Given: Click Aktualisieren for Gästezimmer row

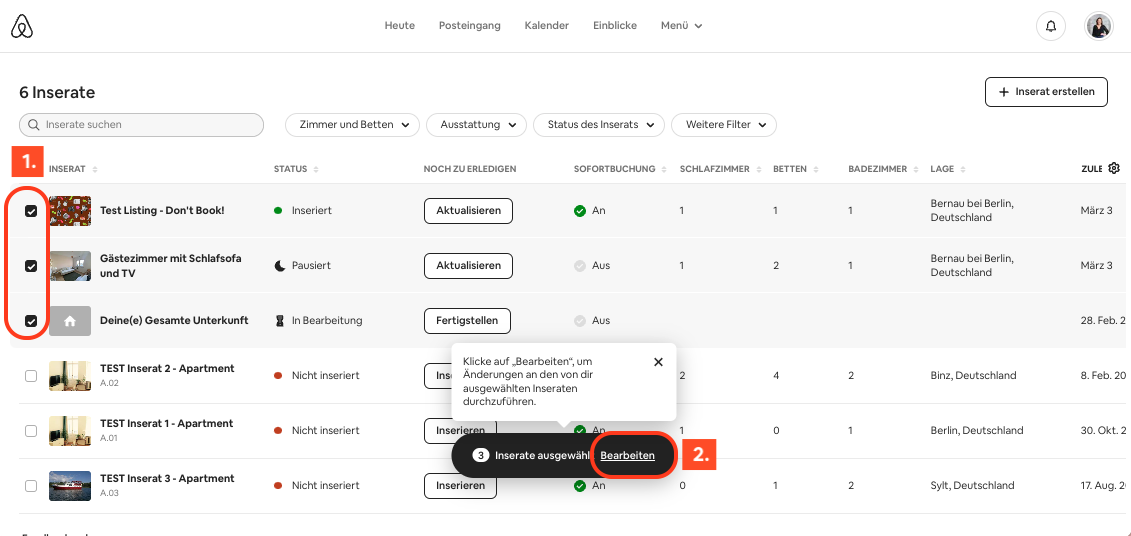Looking at the screenshot, I should click(x=468, y=265).
